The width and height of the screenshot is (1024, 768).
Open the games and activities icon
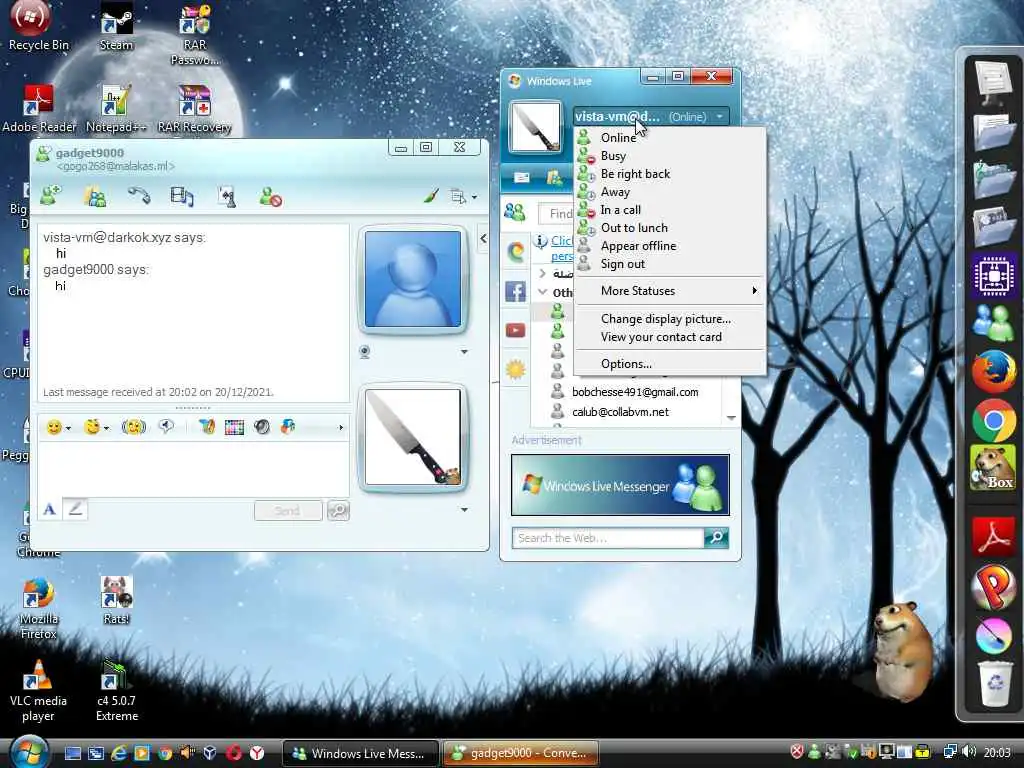coord(226,197)
